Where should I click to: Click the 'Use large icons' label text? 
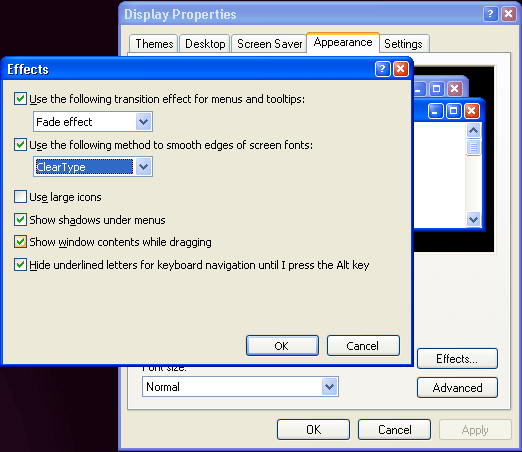[65, 197]
